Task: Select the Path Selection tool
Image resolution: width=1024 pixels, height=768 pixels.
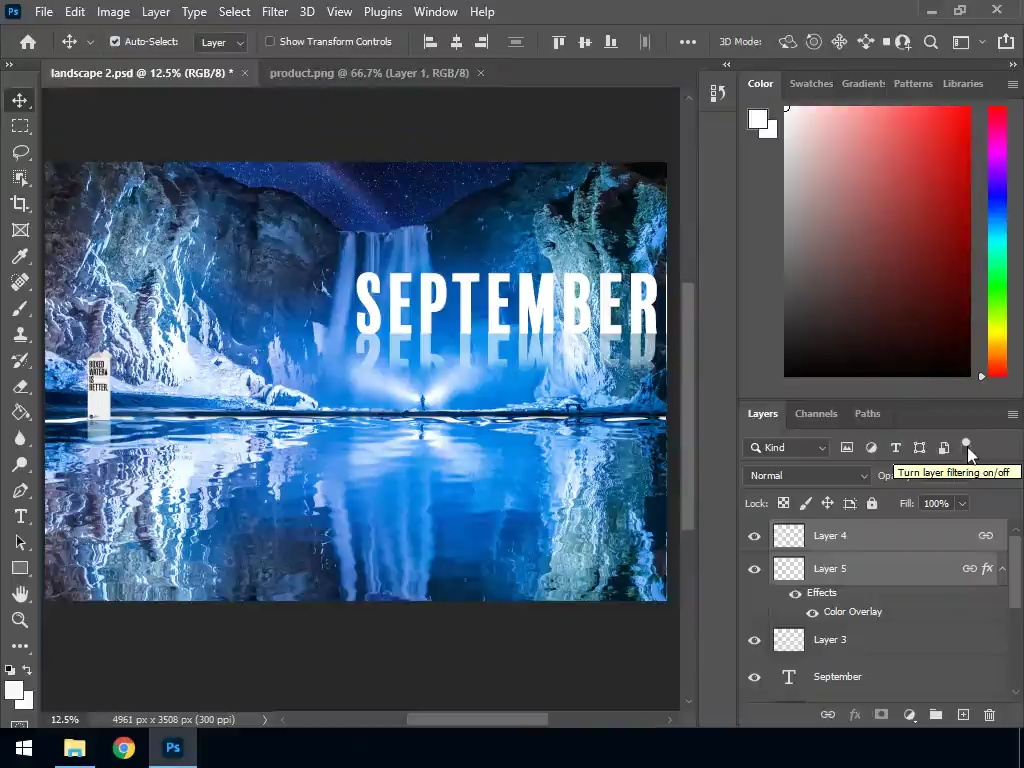Action: (20, 542)
